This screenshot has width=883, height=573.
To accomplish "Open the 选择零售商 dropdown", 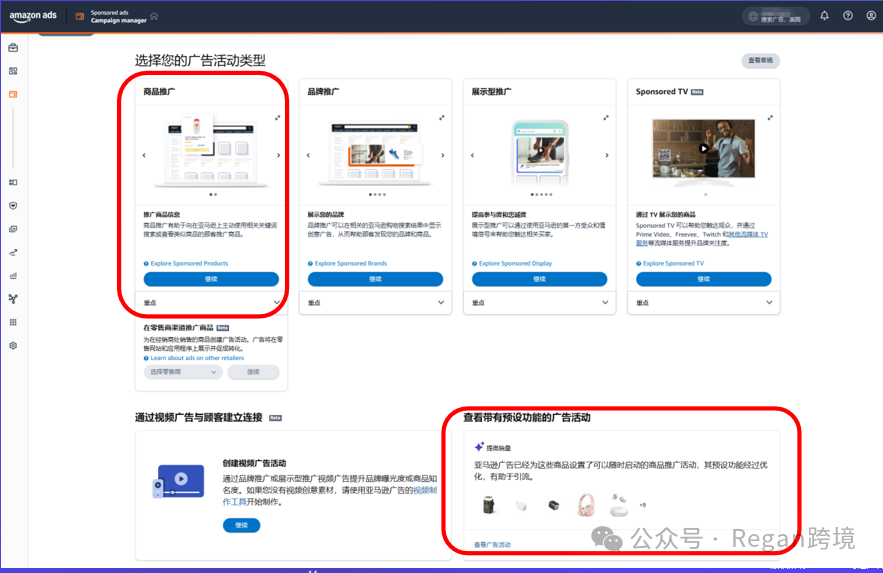I will [x=183, y=372].
